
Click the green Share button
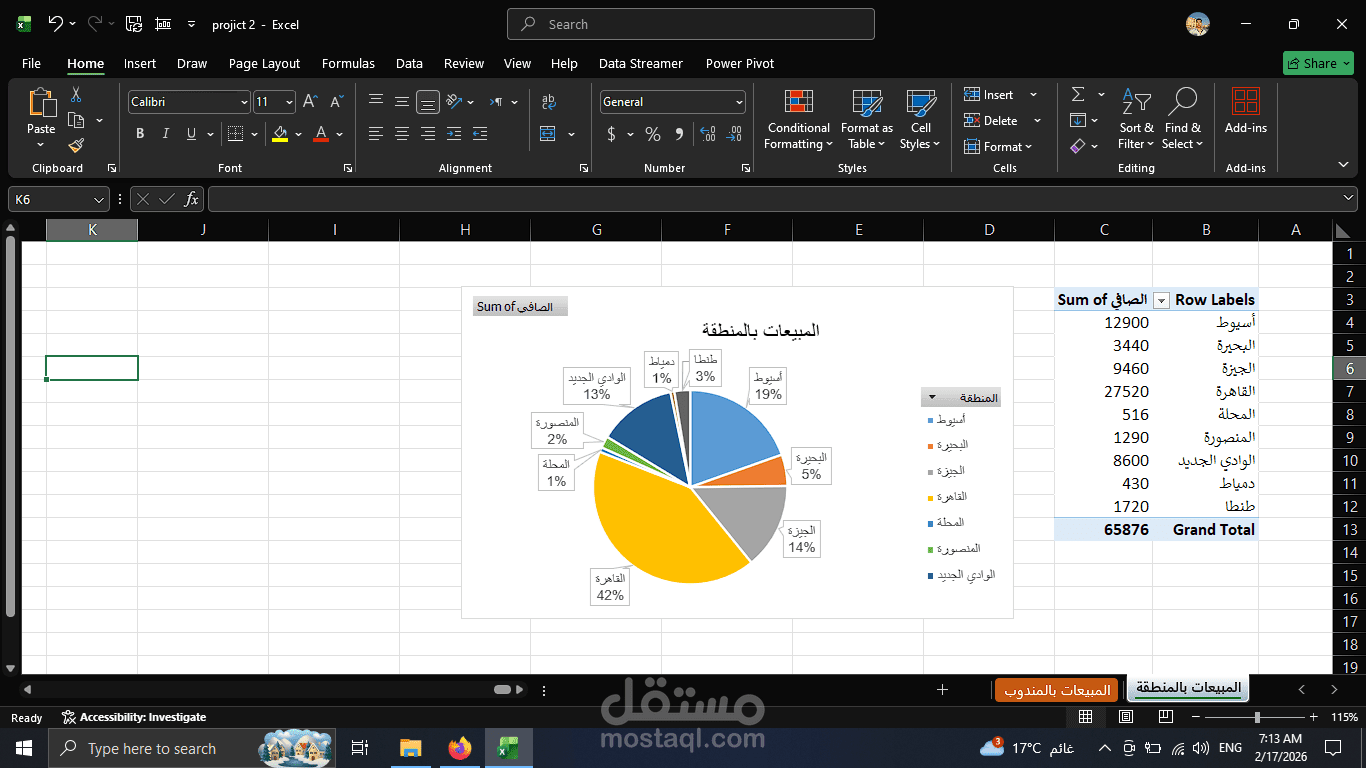1317,62
